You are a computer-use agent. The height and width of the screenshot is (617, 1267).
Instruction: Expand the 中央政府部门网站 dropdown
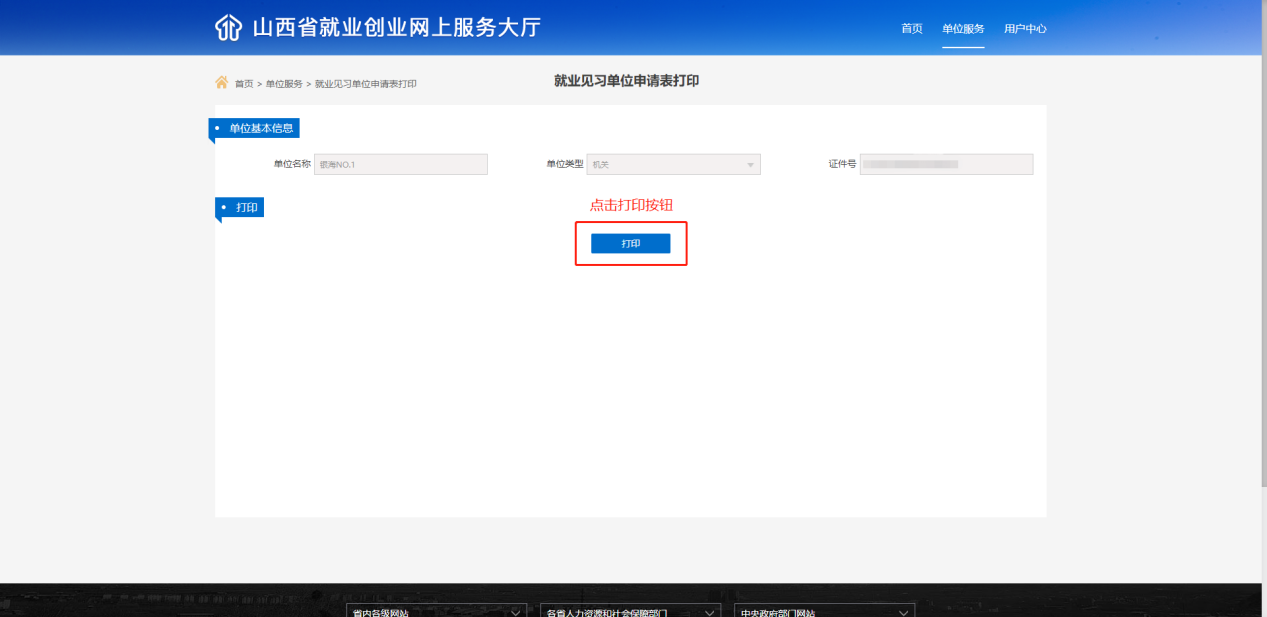click(824, 611)
